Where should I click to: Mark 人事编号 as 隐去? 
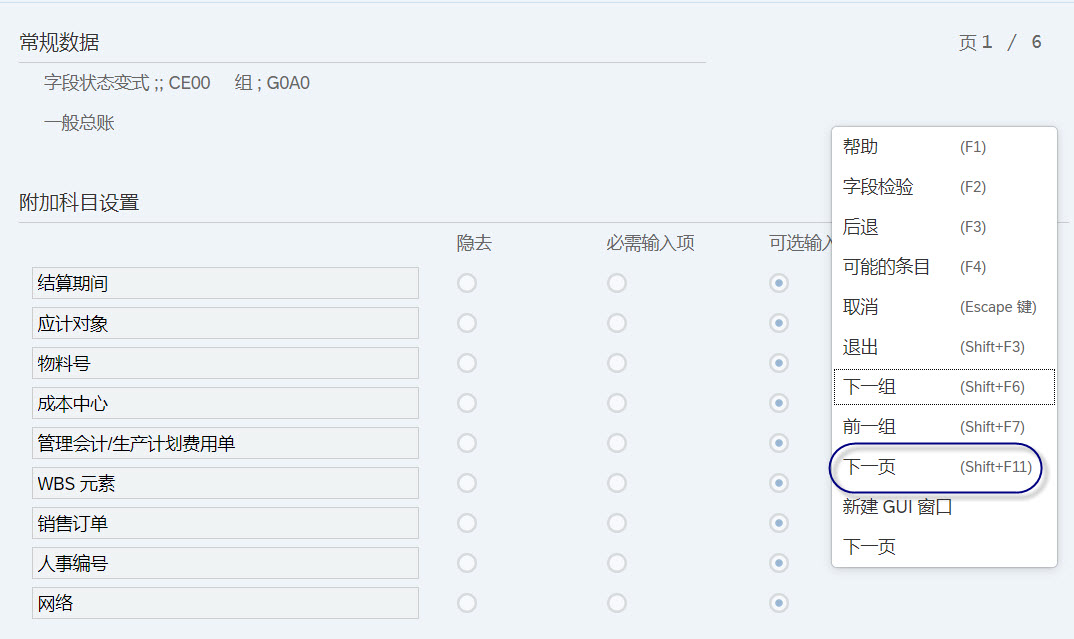(467, 563)
